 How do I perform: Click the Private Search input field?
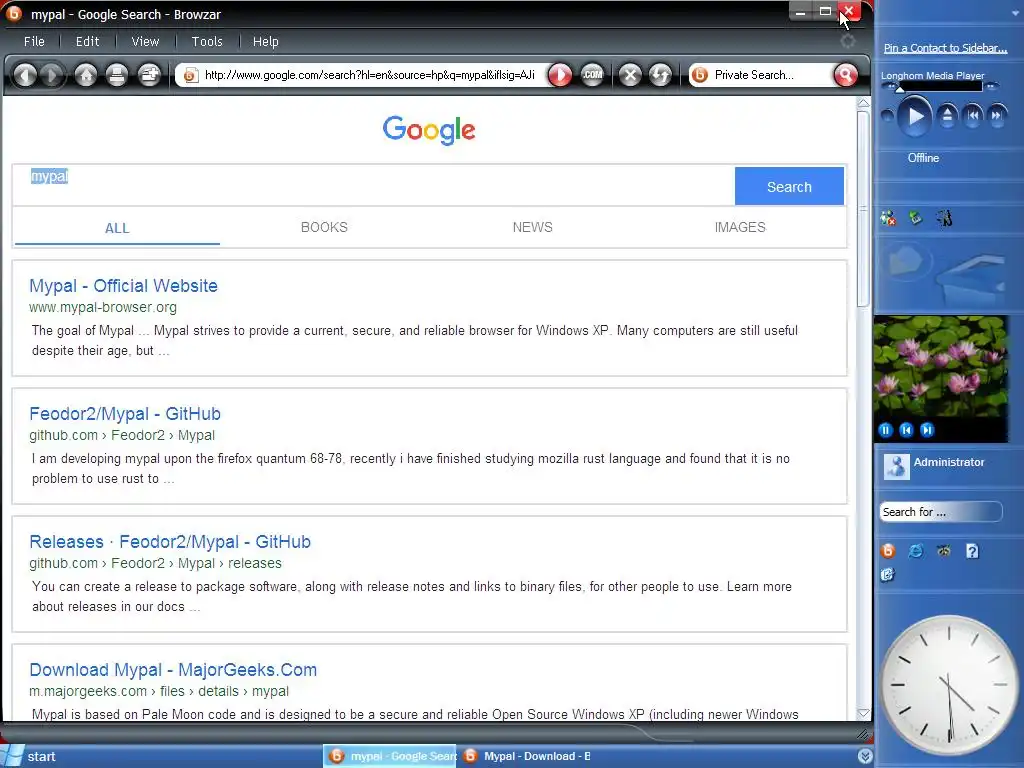pos(771,75)
